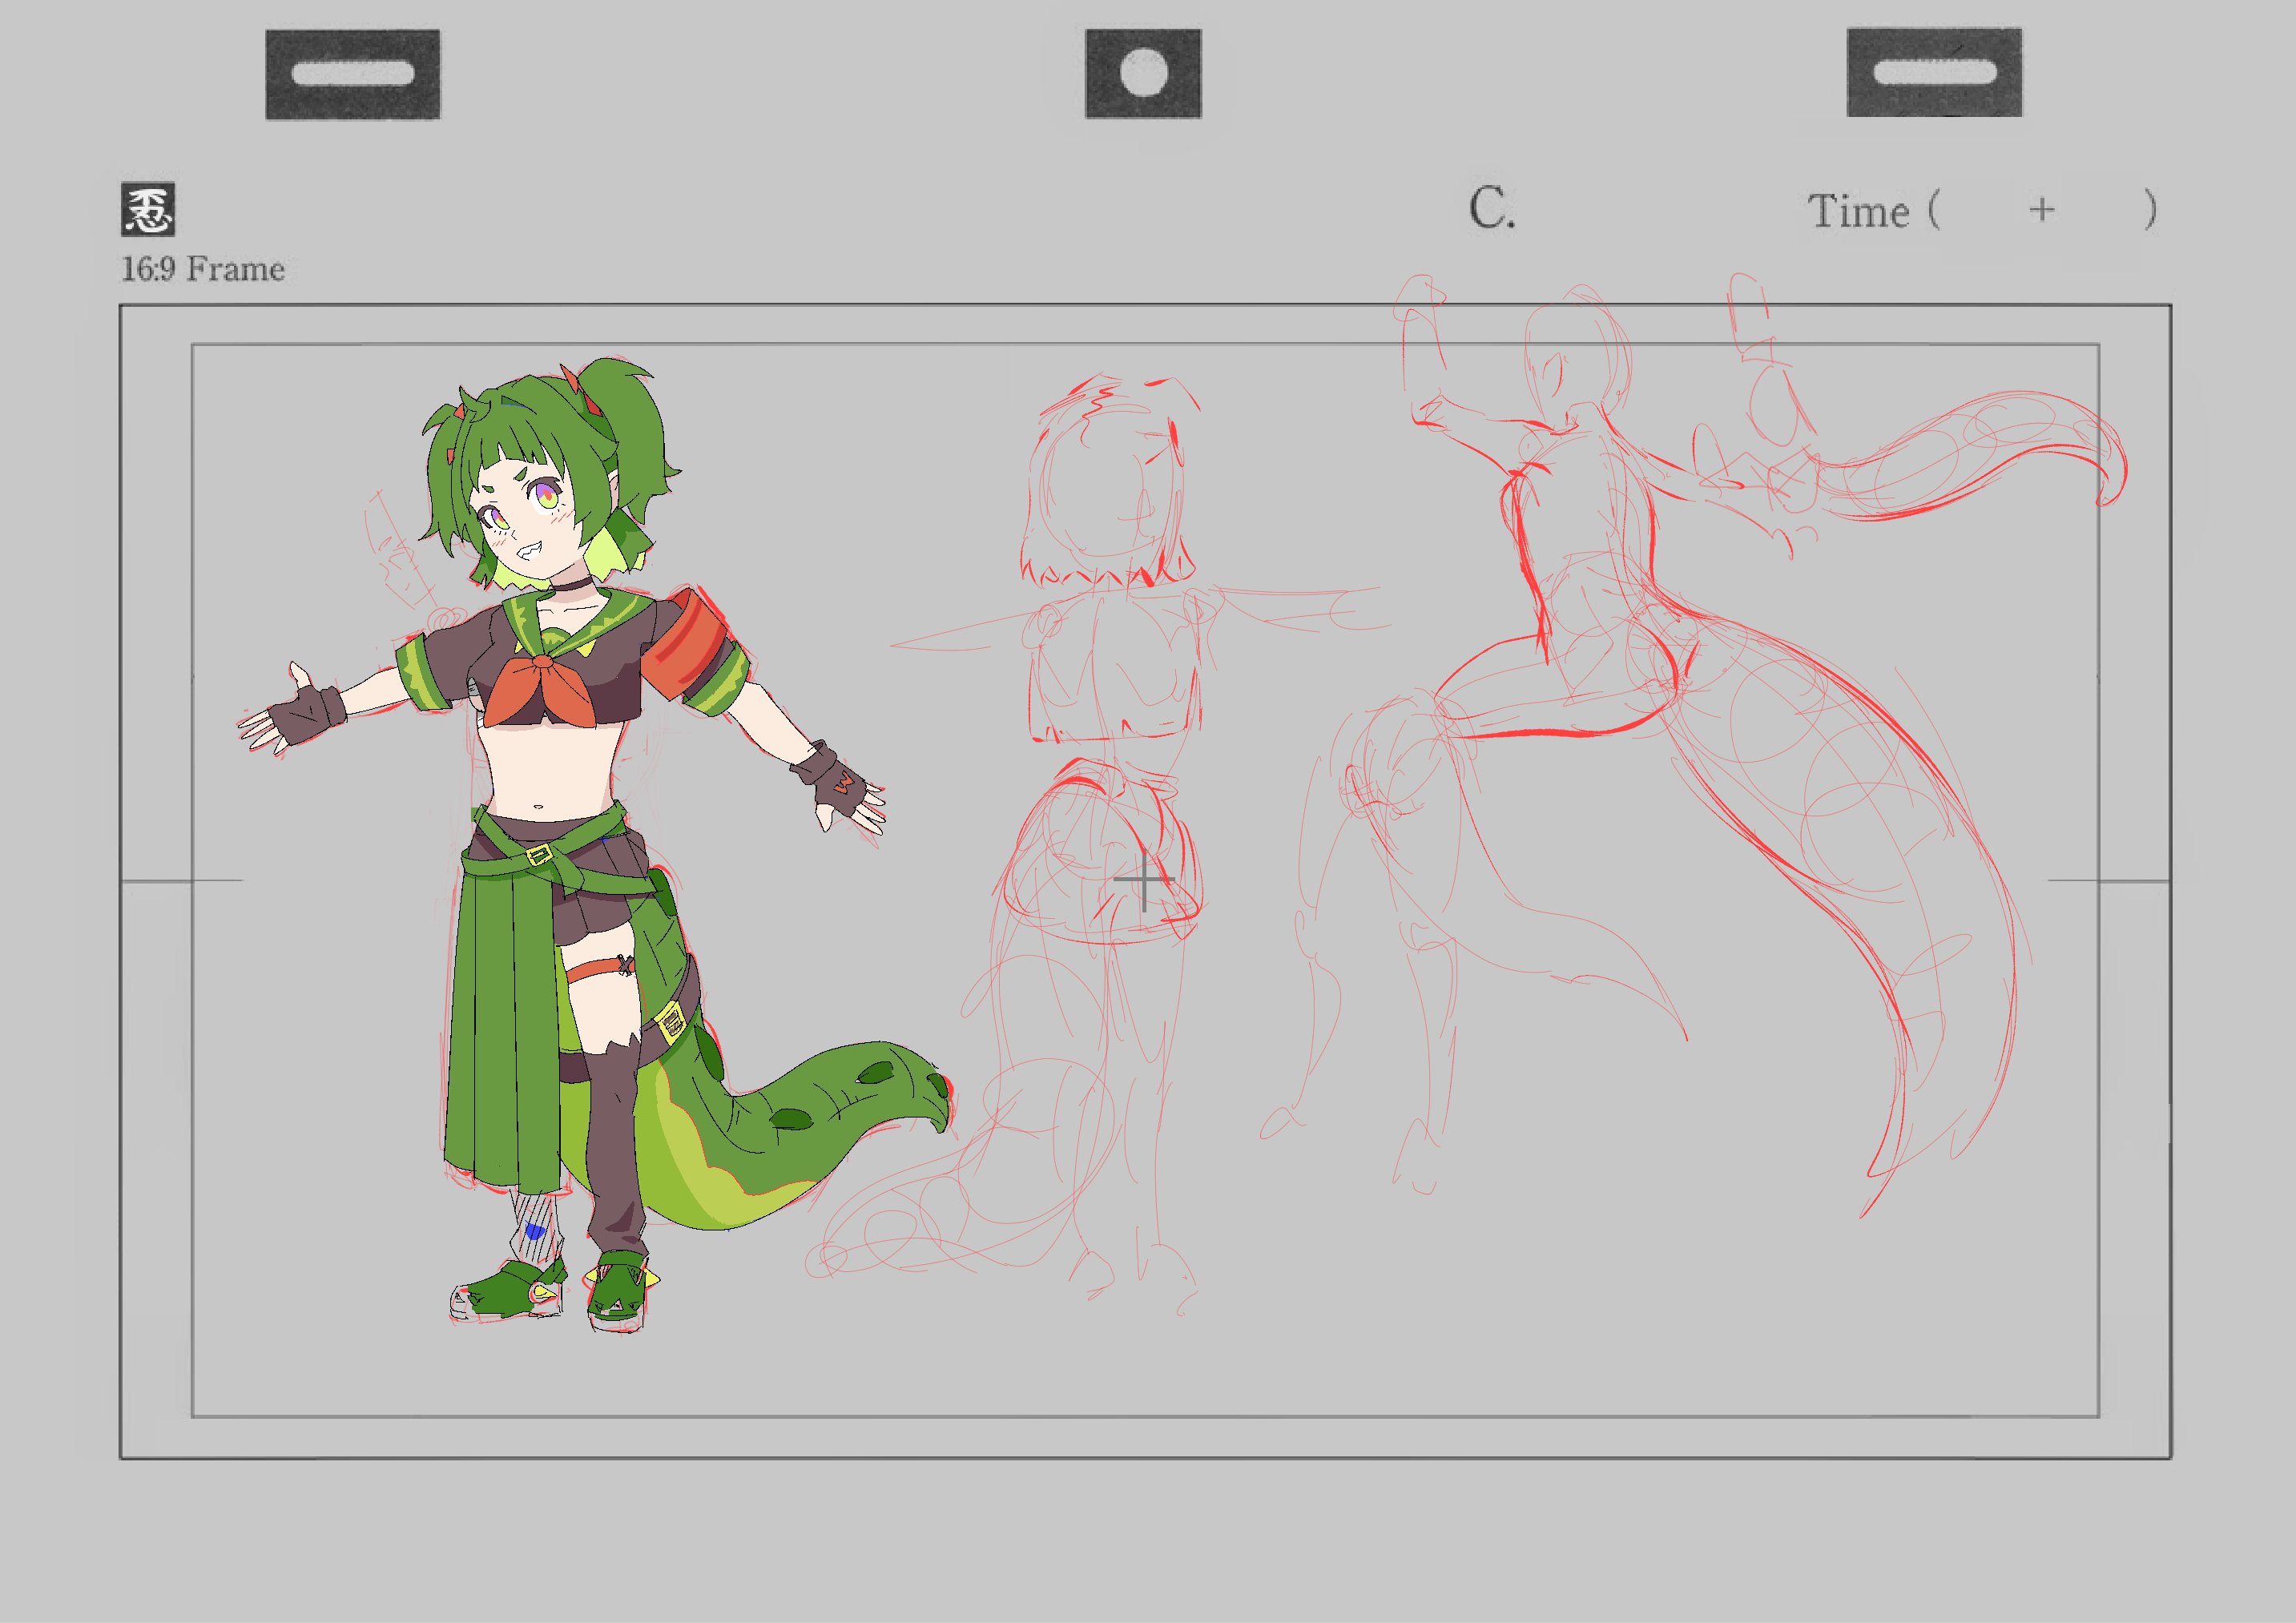Click the center crosshair registration mark
This screenshot has height=1623, width=2296.
pos(1143,881)
